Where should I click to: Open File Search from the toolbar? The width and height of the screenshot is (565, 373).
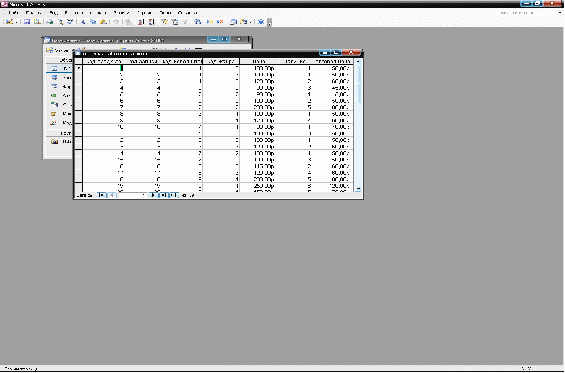[x=37, y=22]
